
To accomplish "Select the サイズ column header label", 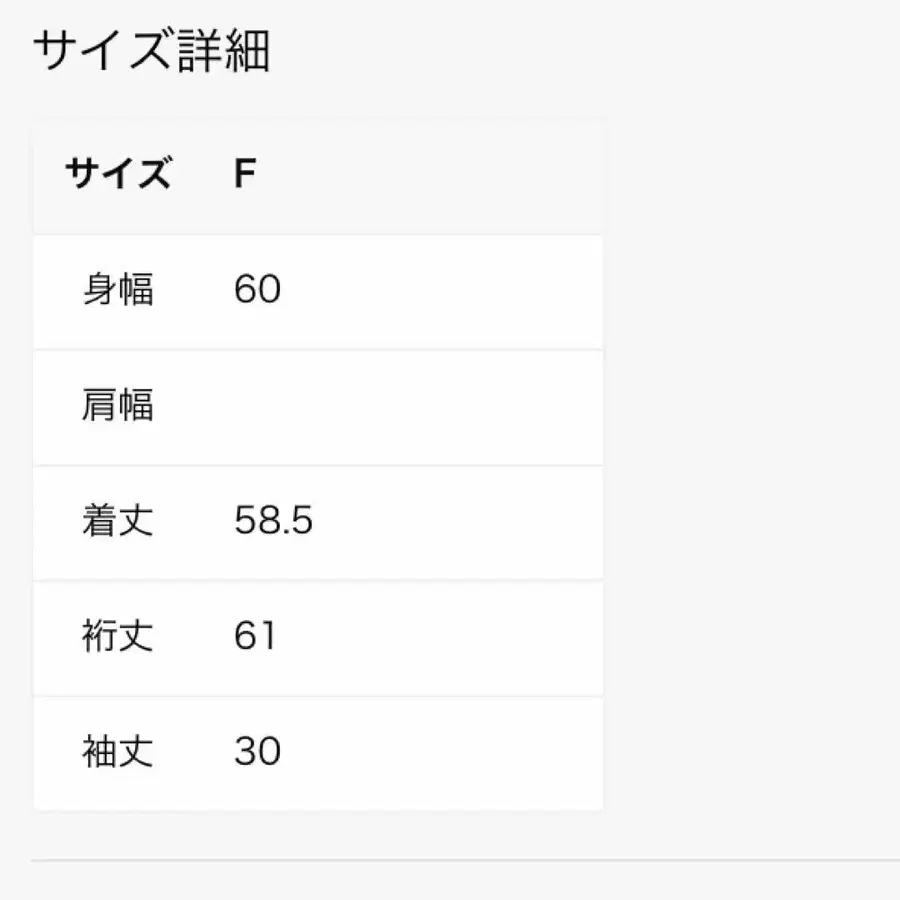I will [x=118, y=175].
